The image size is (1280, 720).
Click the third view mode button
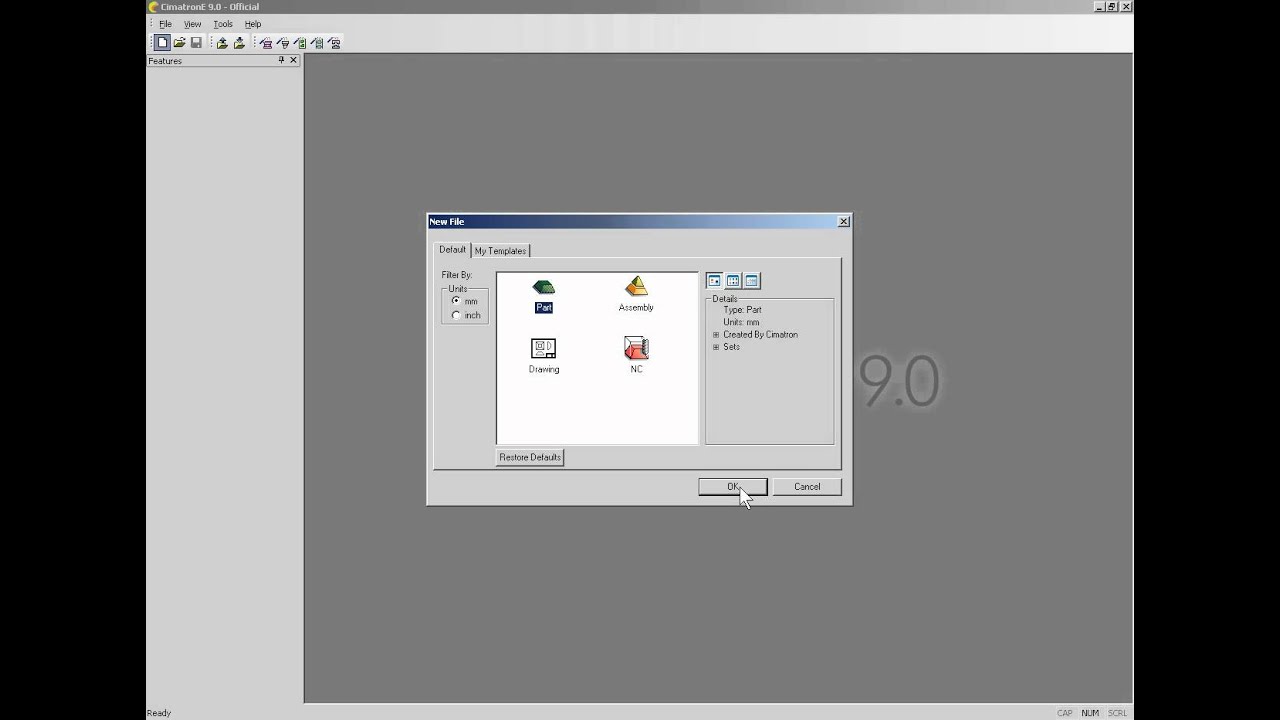pyautogui.click(x=752, y=281)
